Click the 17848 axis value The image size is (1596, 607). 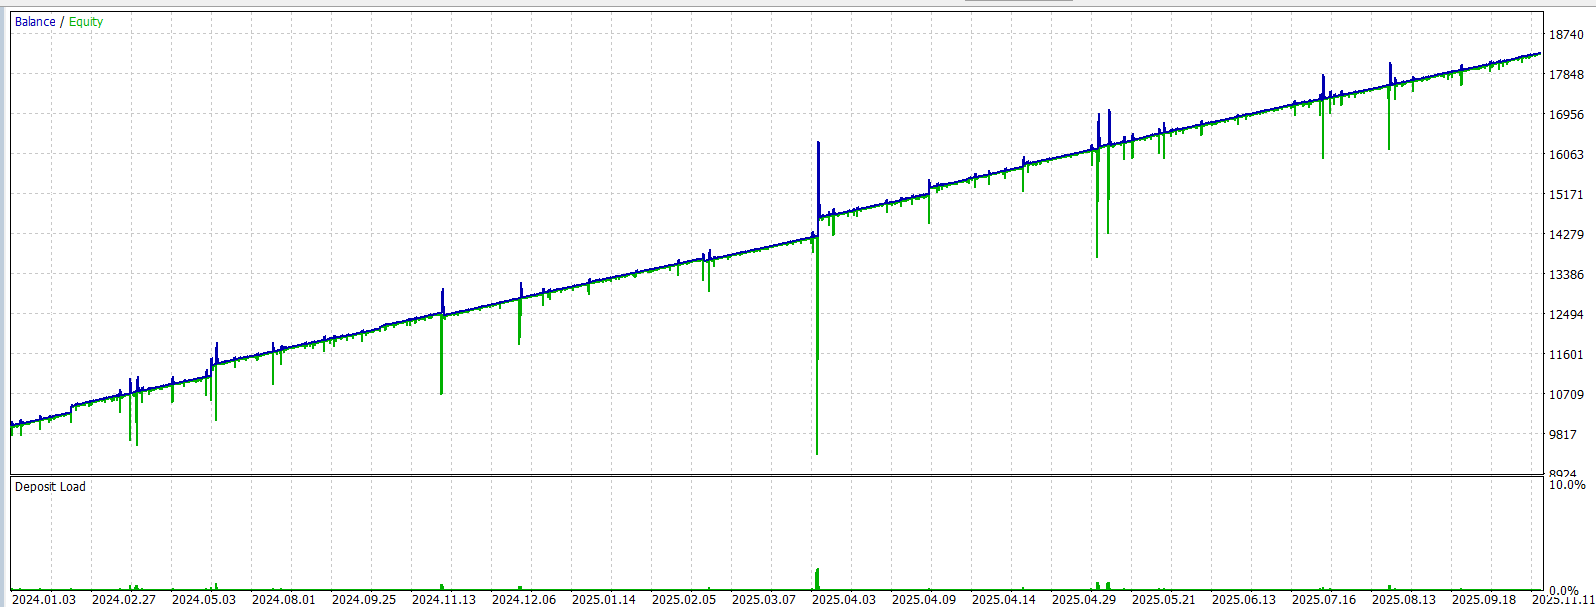coord(1566,75)
